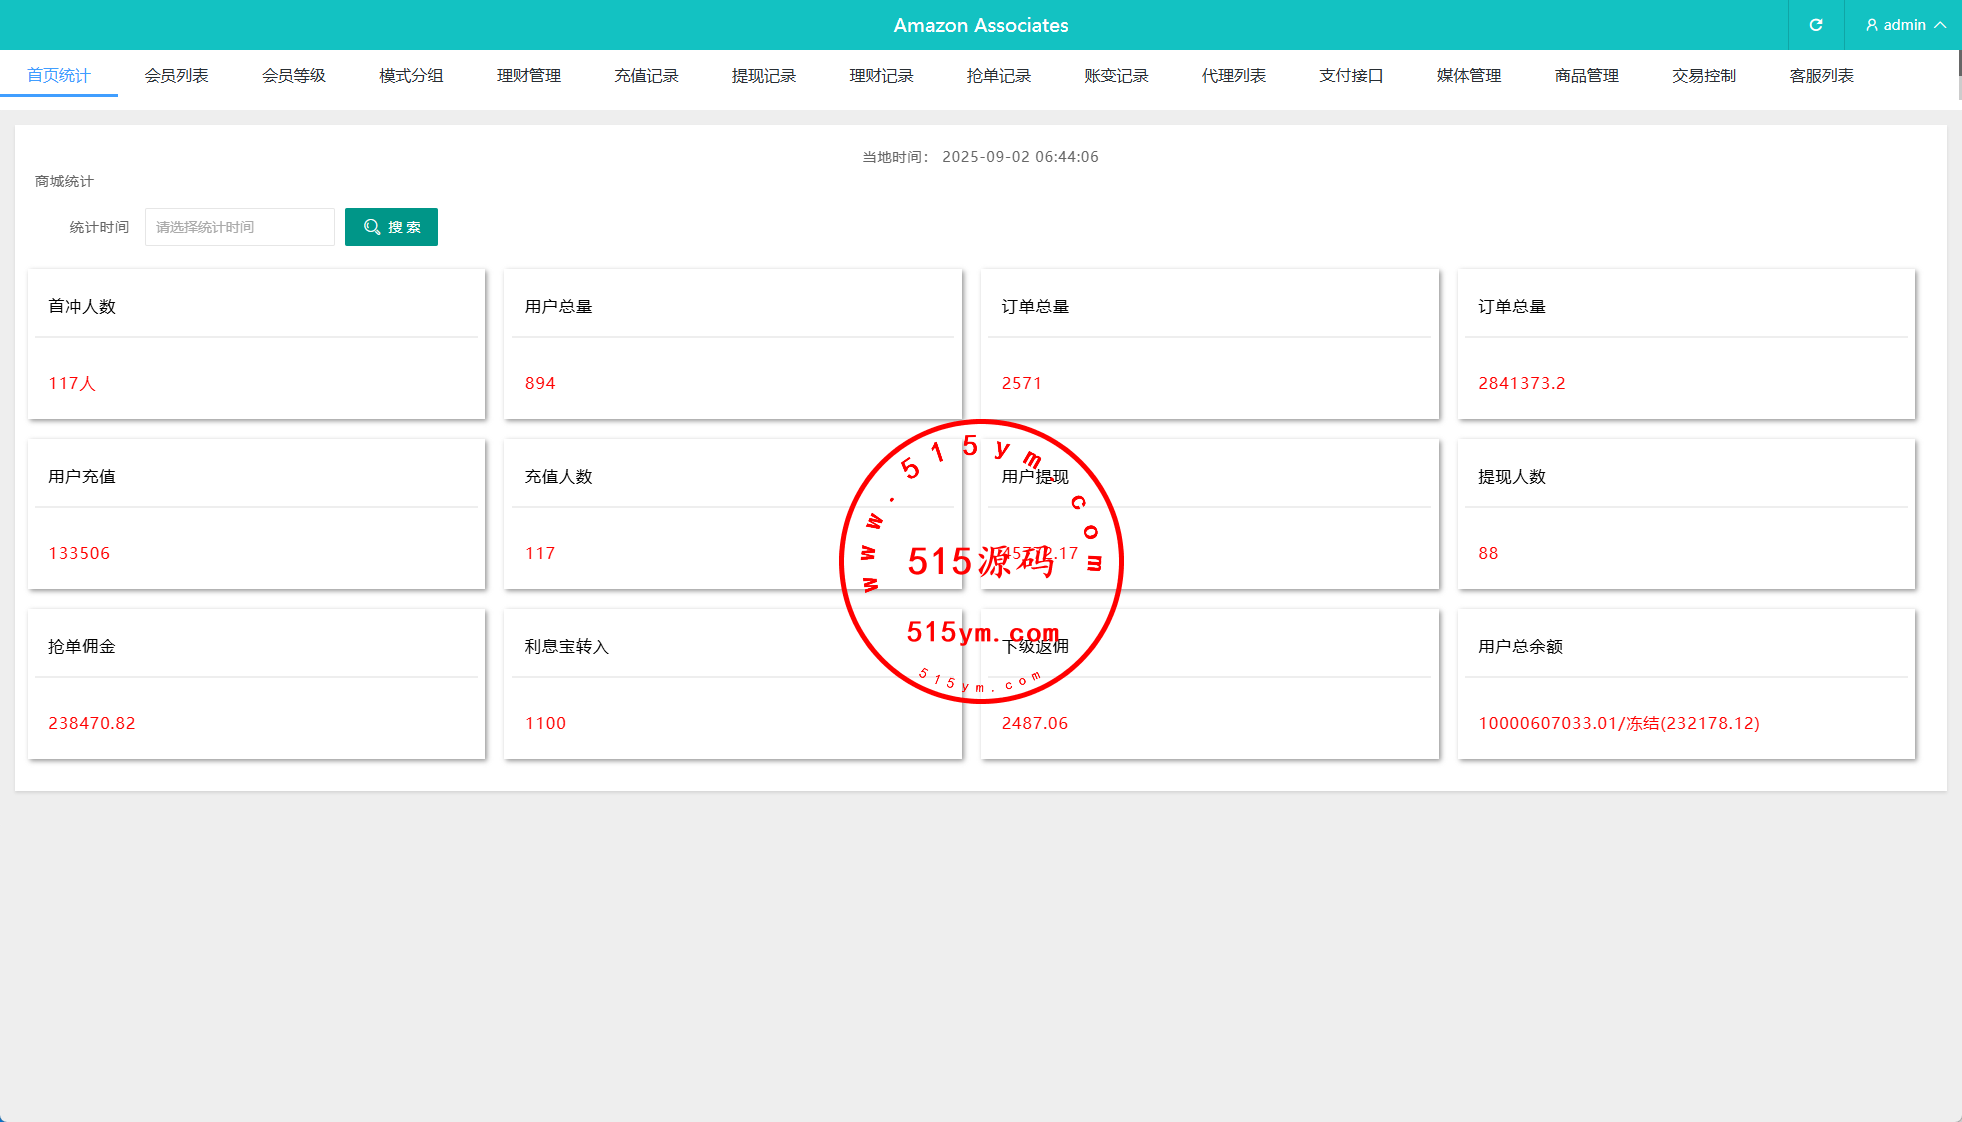Switch to the 抢单记录 tab

[x=998, y=76]
